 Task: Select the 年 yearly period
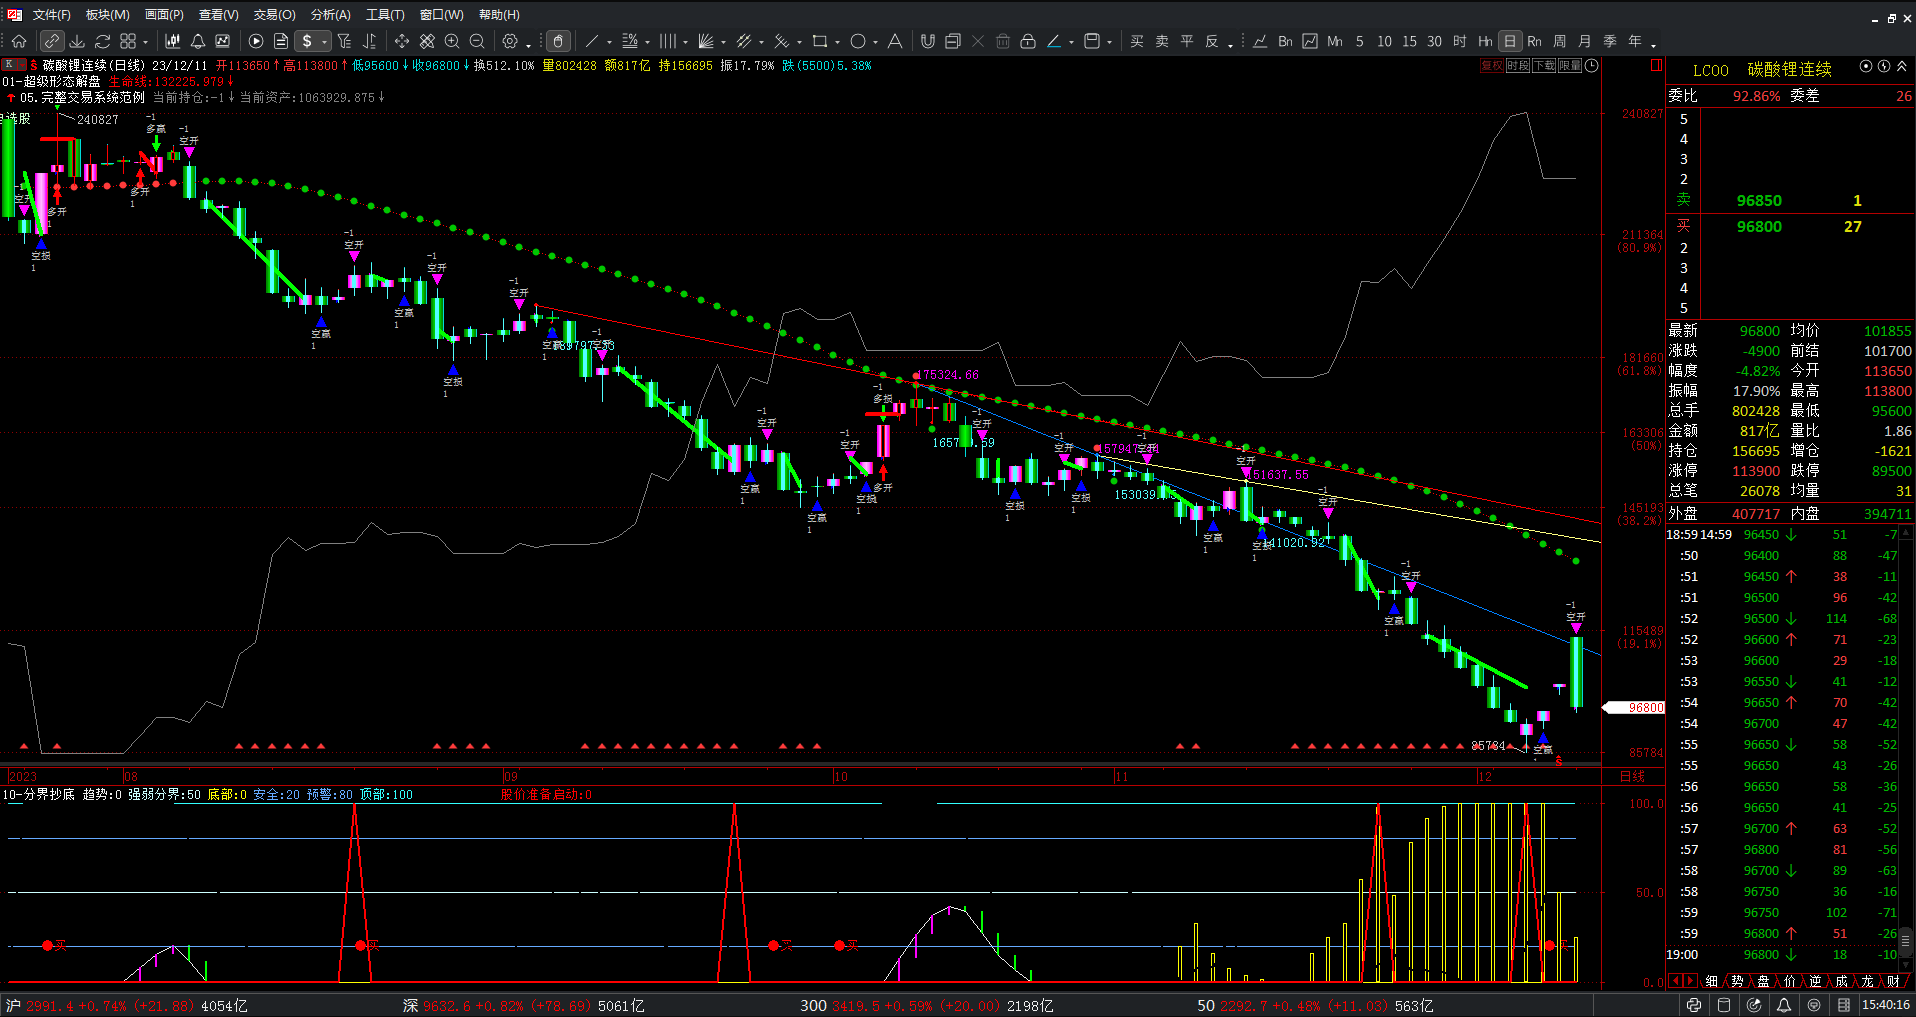click(1635, 41)
